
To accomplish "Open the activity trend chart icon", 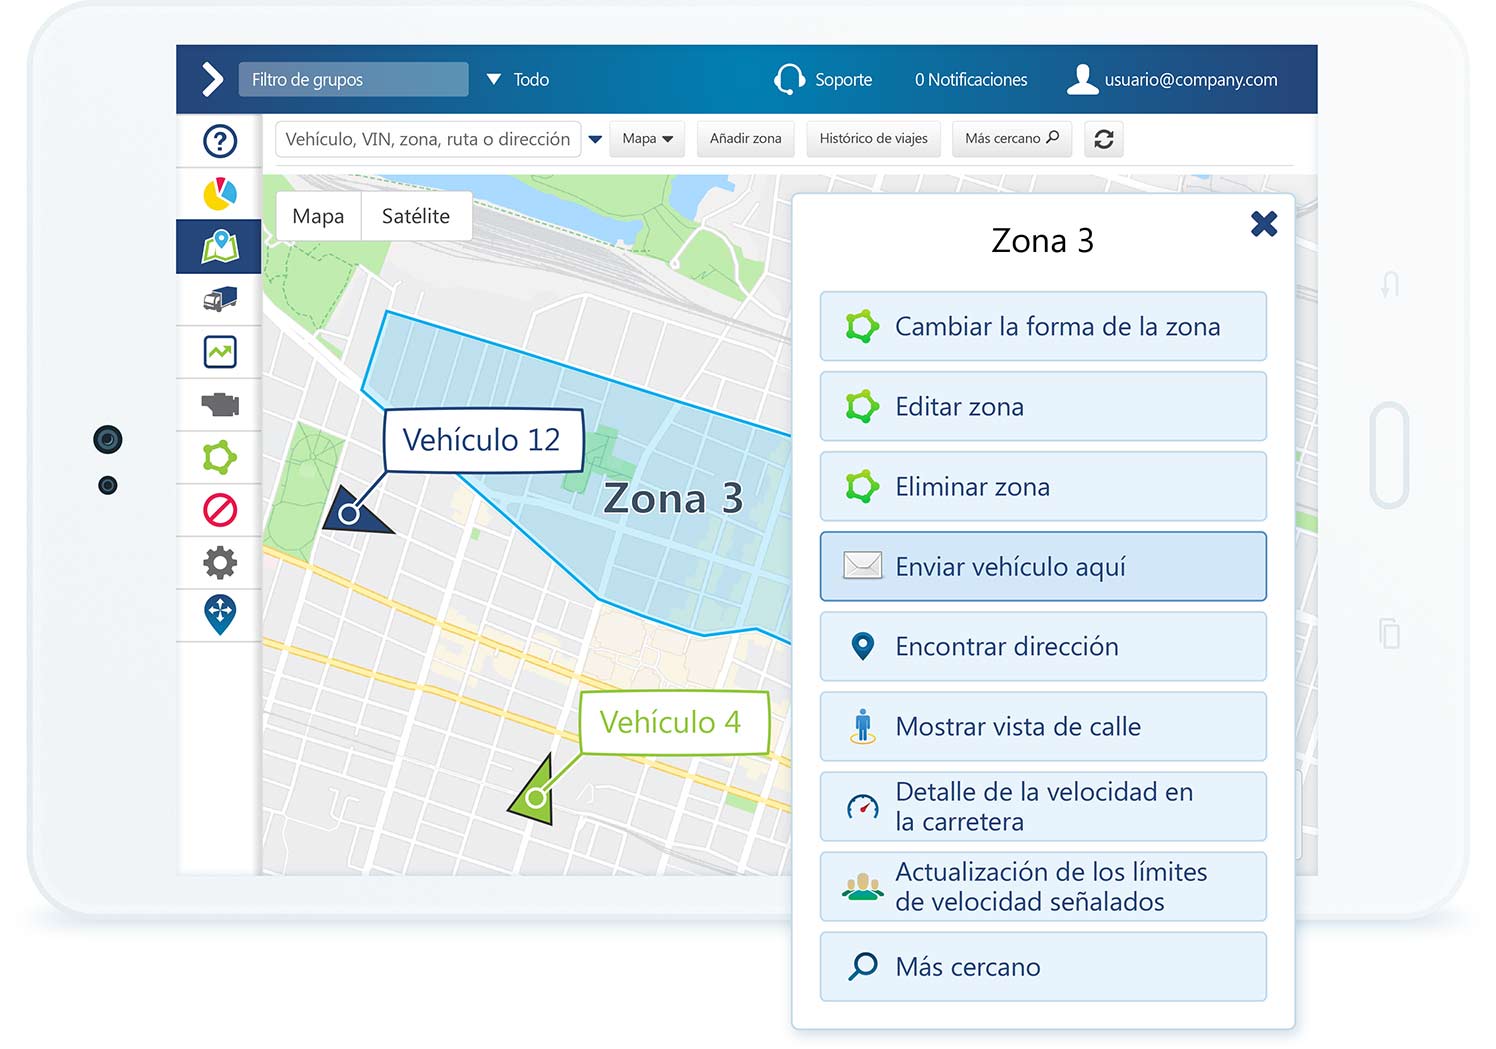I will [220, 352].
